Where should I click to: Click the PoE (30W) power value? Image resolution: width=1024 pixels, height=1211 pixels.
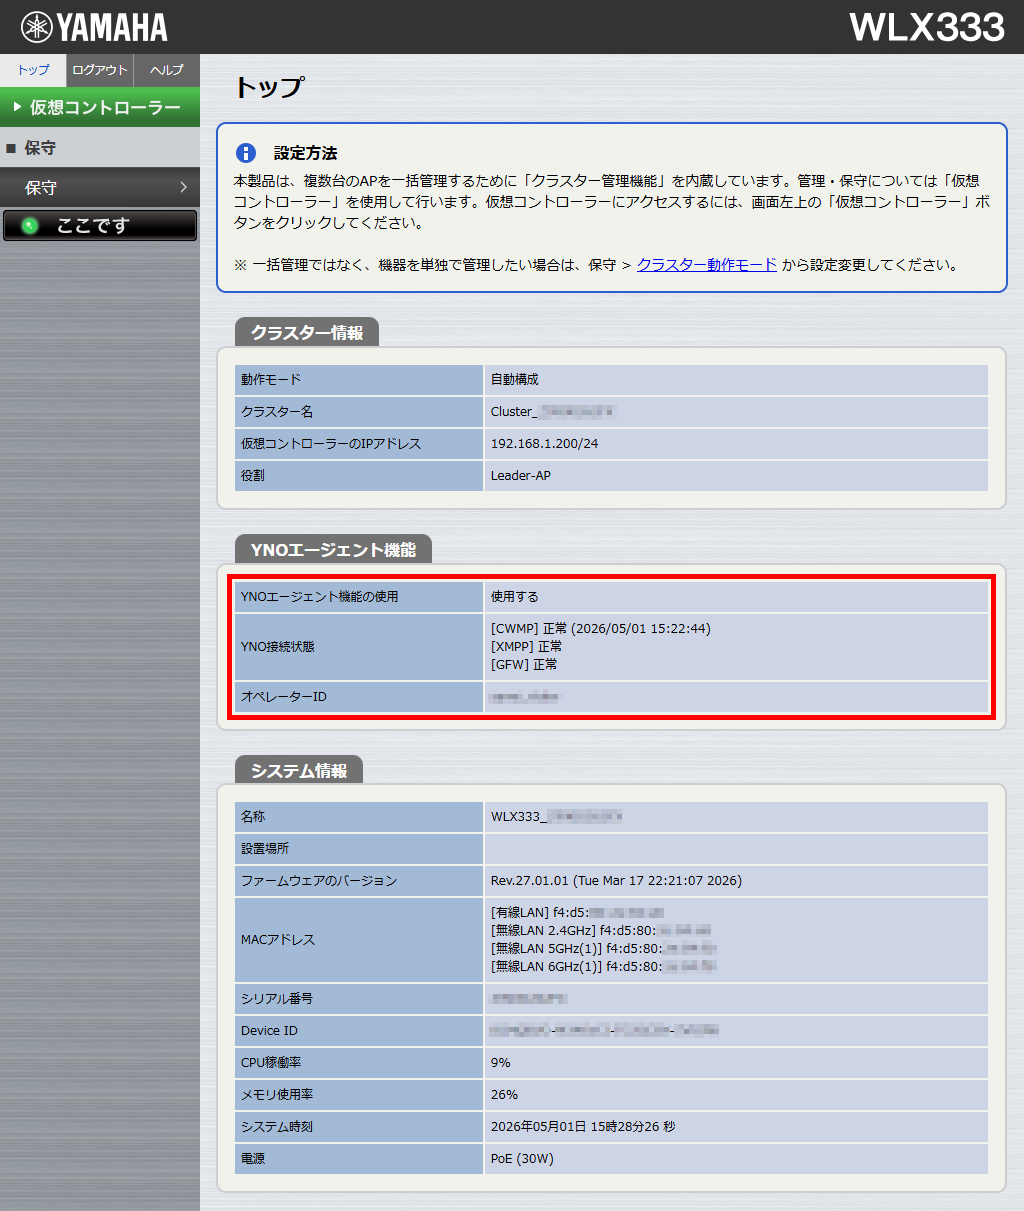pos(522,1159)
